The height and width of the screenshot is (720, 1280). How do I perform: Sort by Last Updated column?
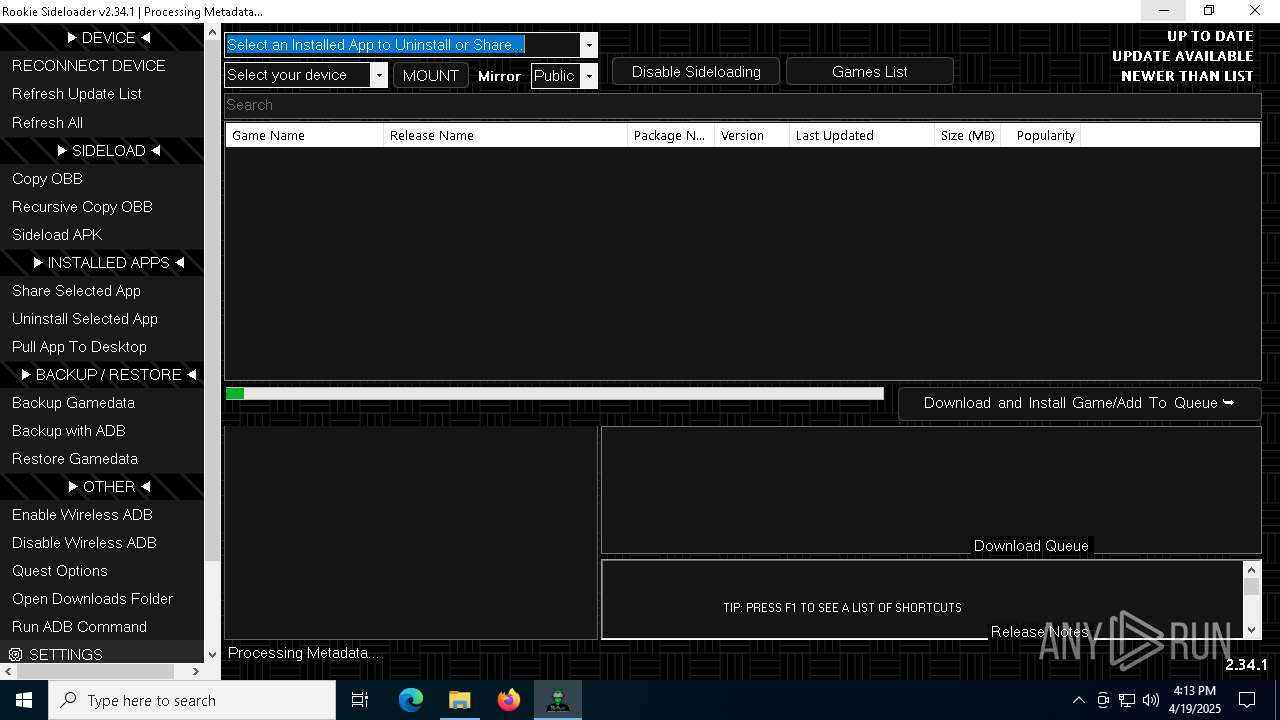(x=862, y=135)
